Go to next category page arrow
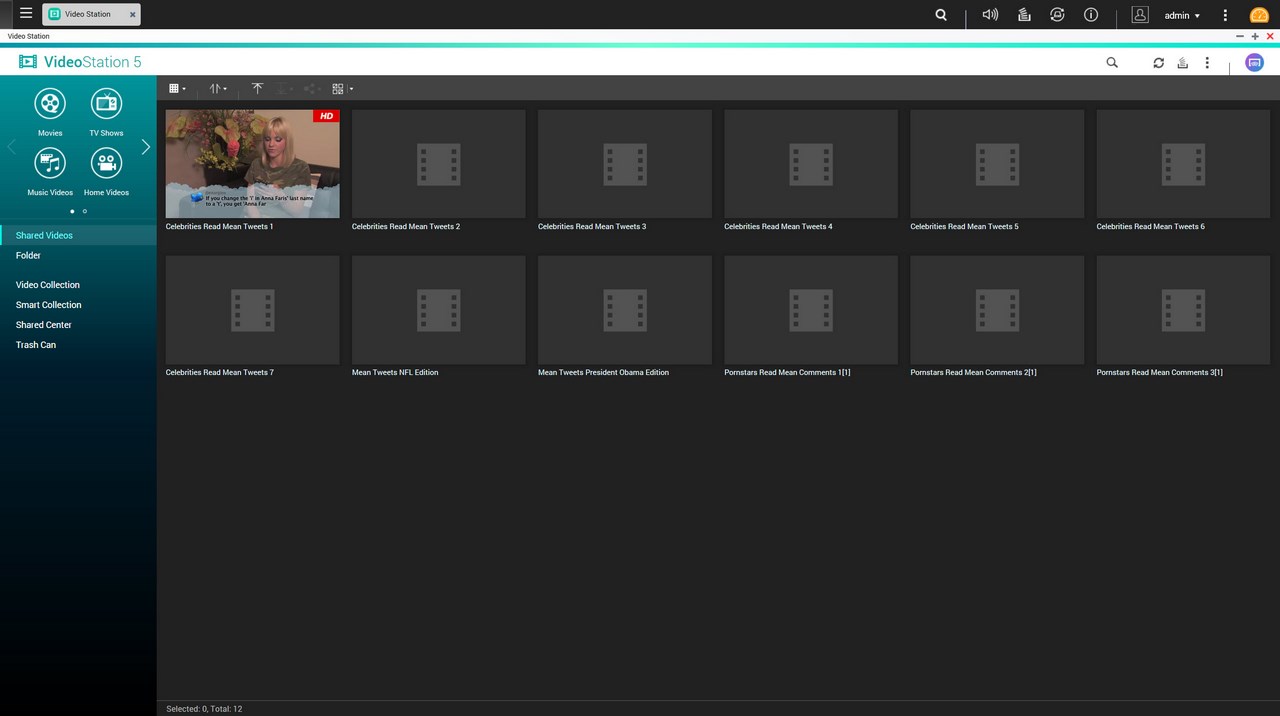The height and width of the screenshot is (716, 1280). (146, 147)
